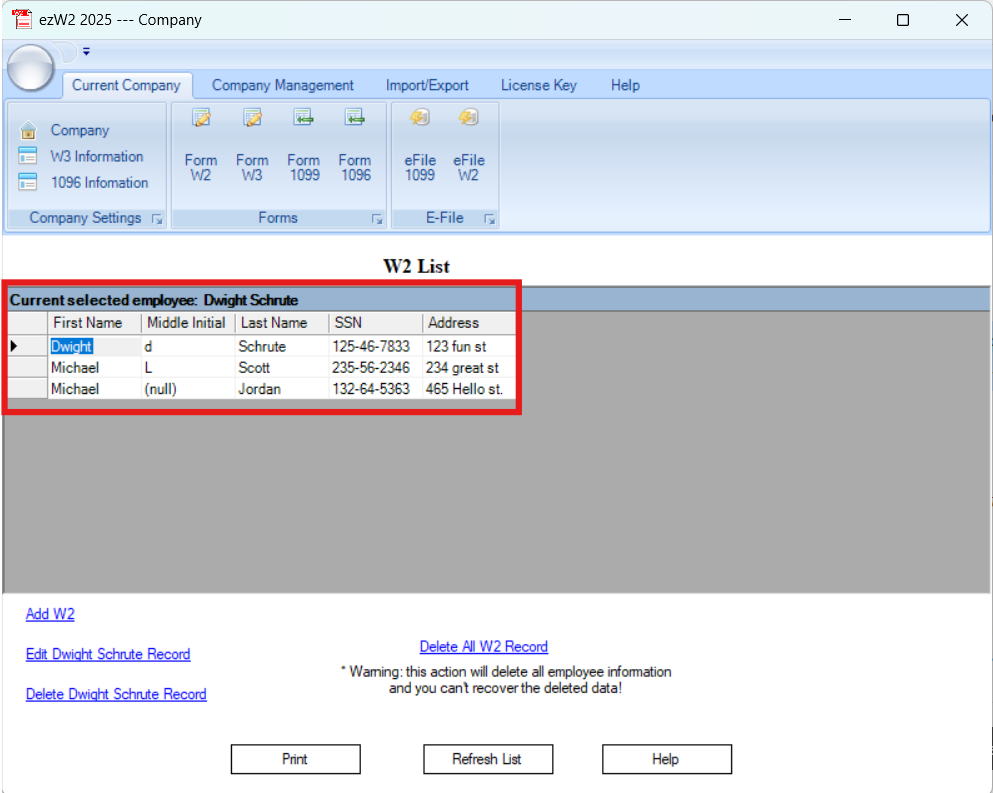Image resolution: width=993 pixels, height=793 pixels.
Task: Launch the eFile 1099 tool
Action: (419, 119)
